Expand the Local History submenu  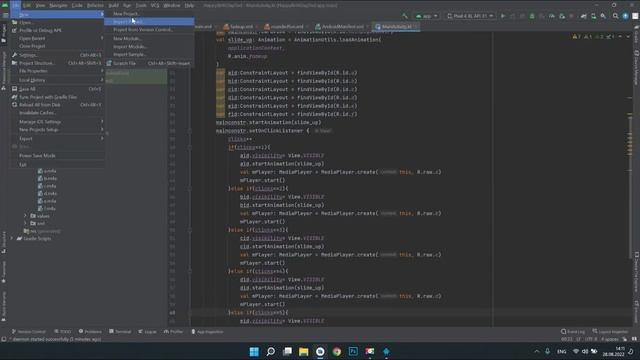coord(57,80)
